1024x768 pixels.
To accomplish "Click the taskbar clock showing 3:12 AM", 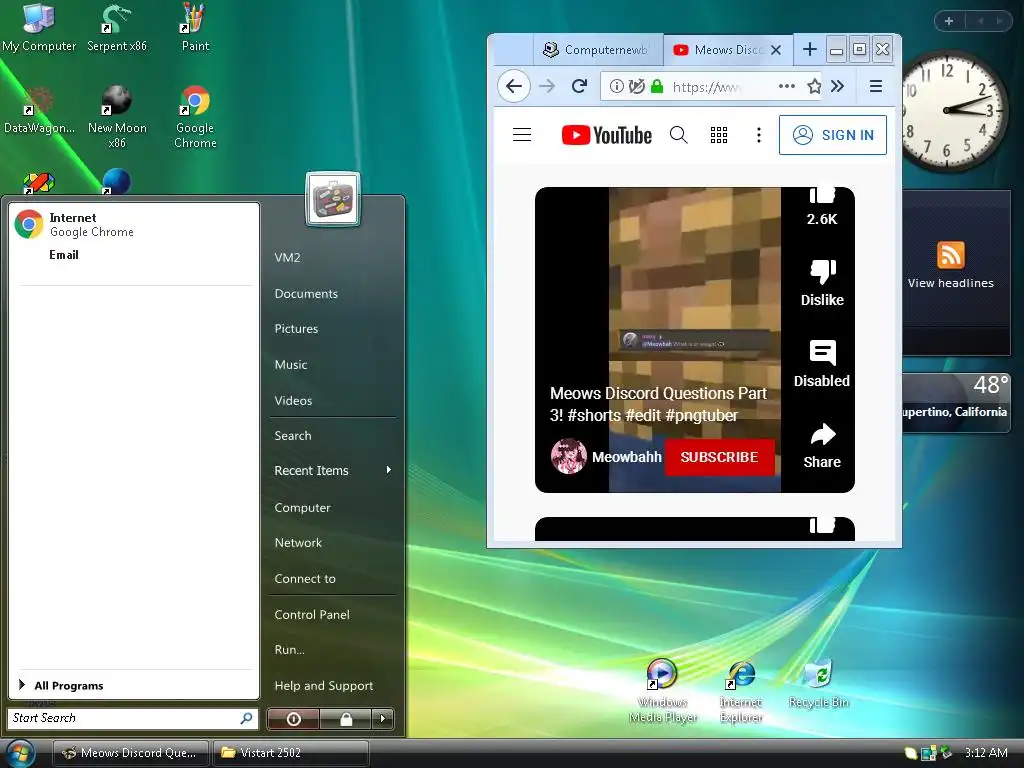I will [986, 752].
